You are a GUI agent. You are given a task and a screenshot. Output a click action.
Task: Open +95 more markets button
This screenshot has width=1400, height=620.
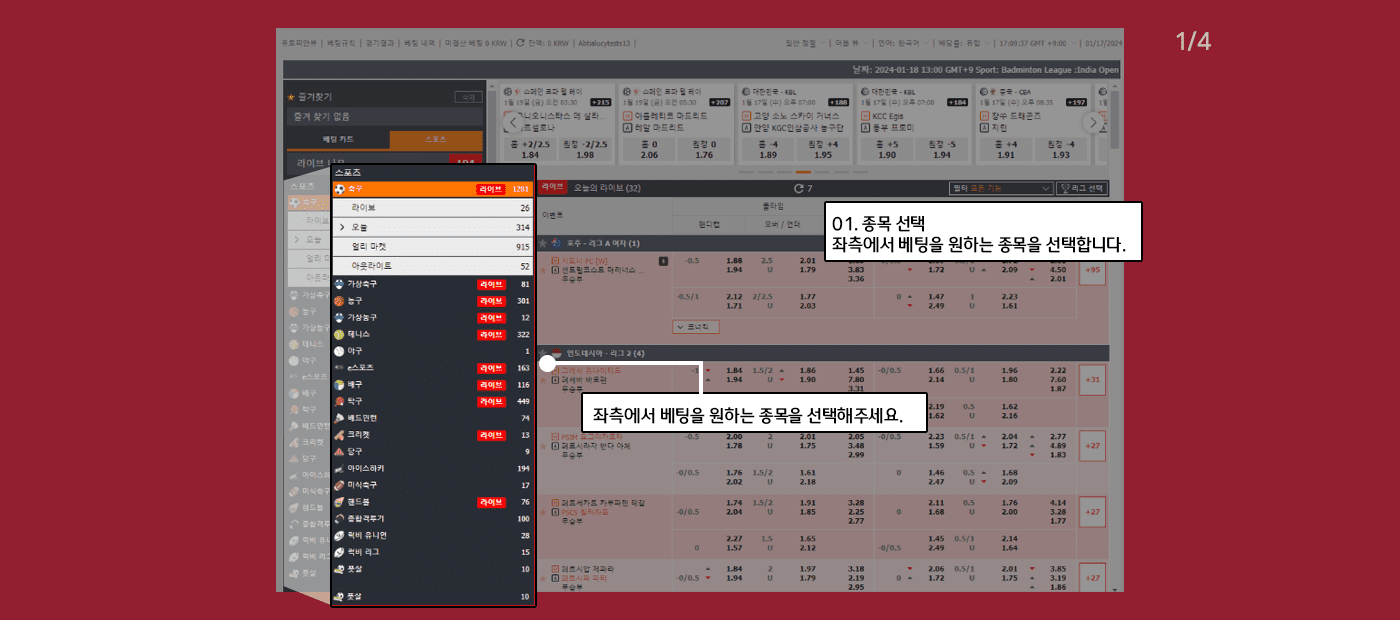pyautogui.click(x=1091, y=270)
